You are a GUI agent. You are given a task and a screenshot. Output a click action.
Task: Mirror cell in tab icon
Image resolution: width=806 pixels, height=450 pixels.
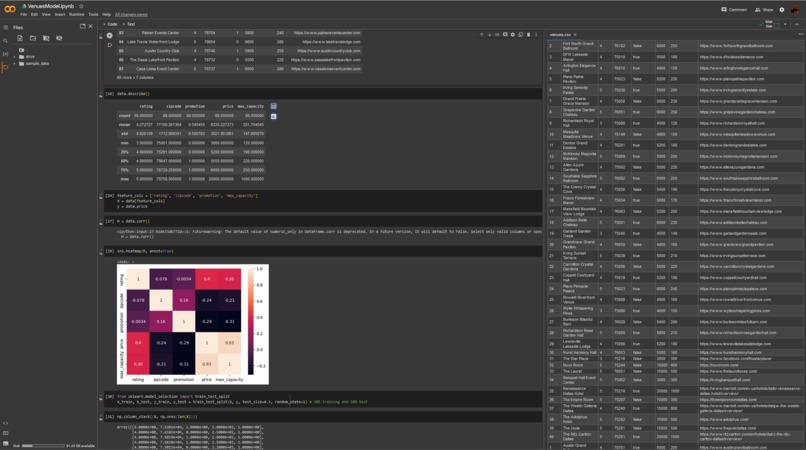520,34
